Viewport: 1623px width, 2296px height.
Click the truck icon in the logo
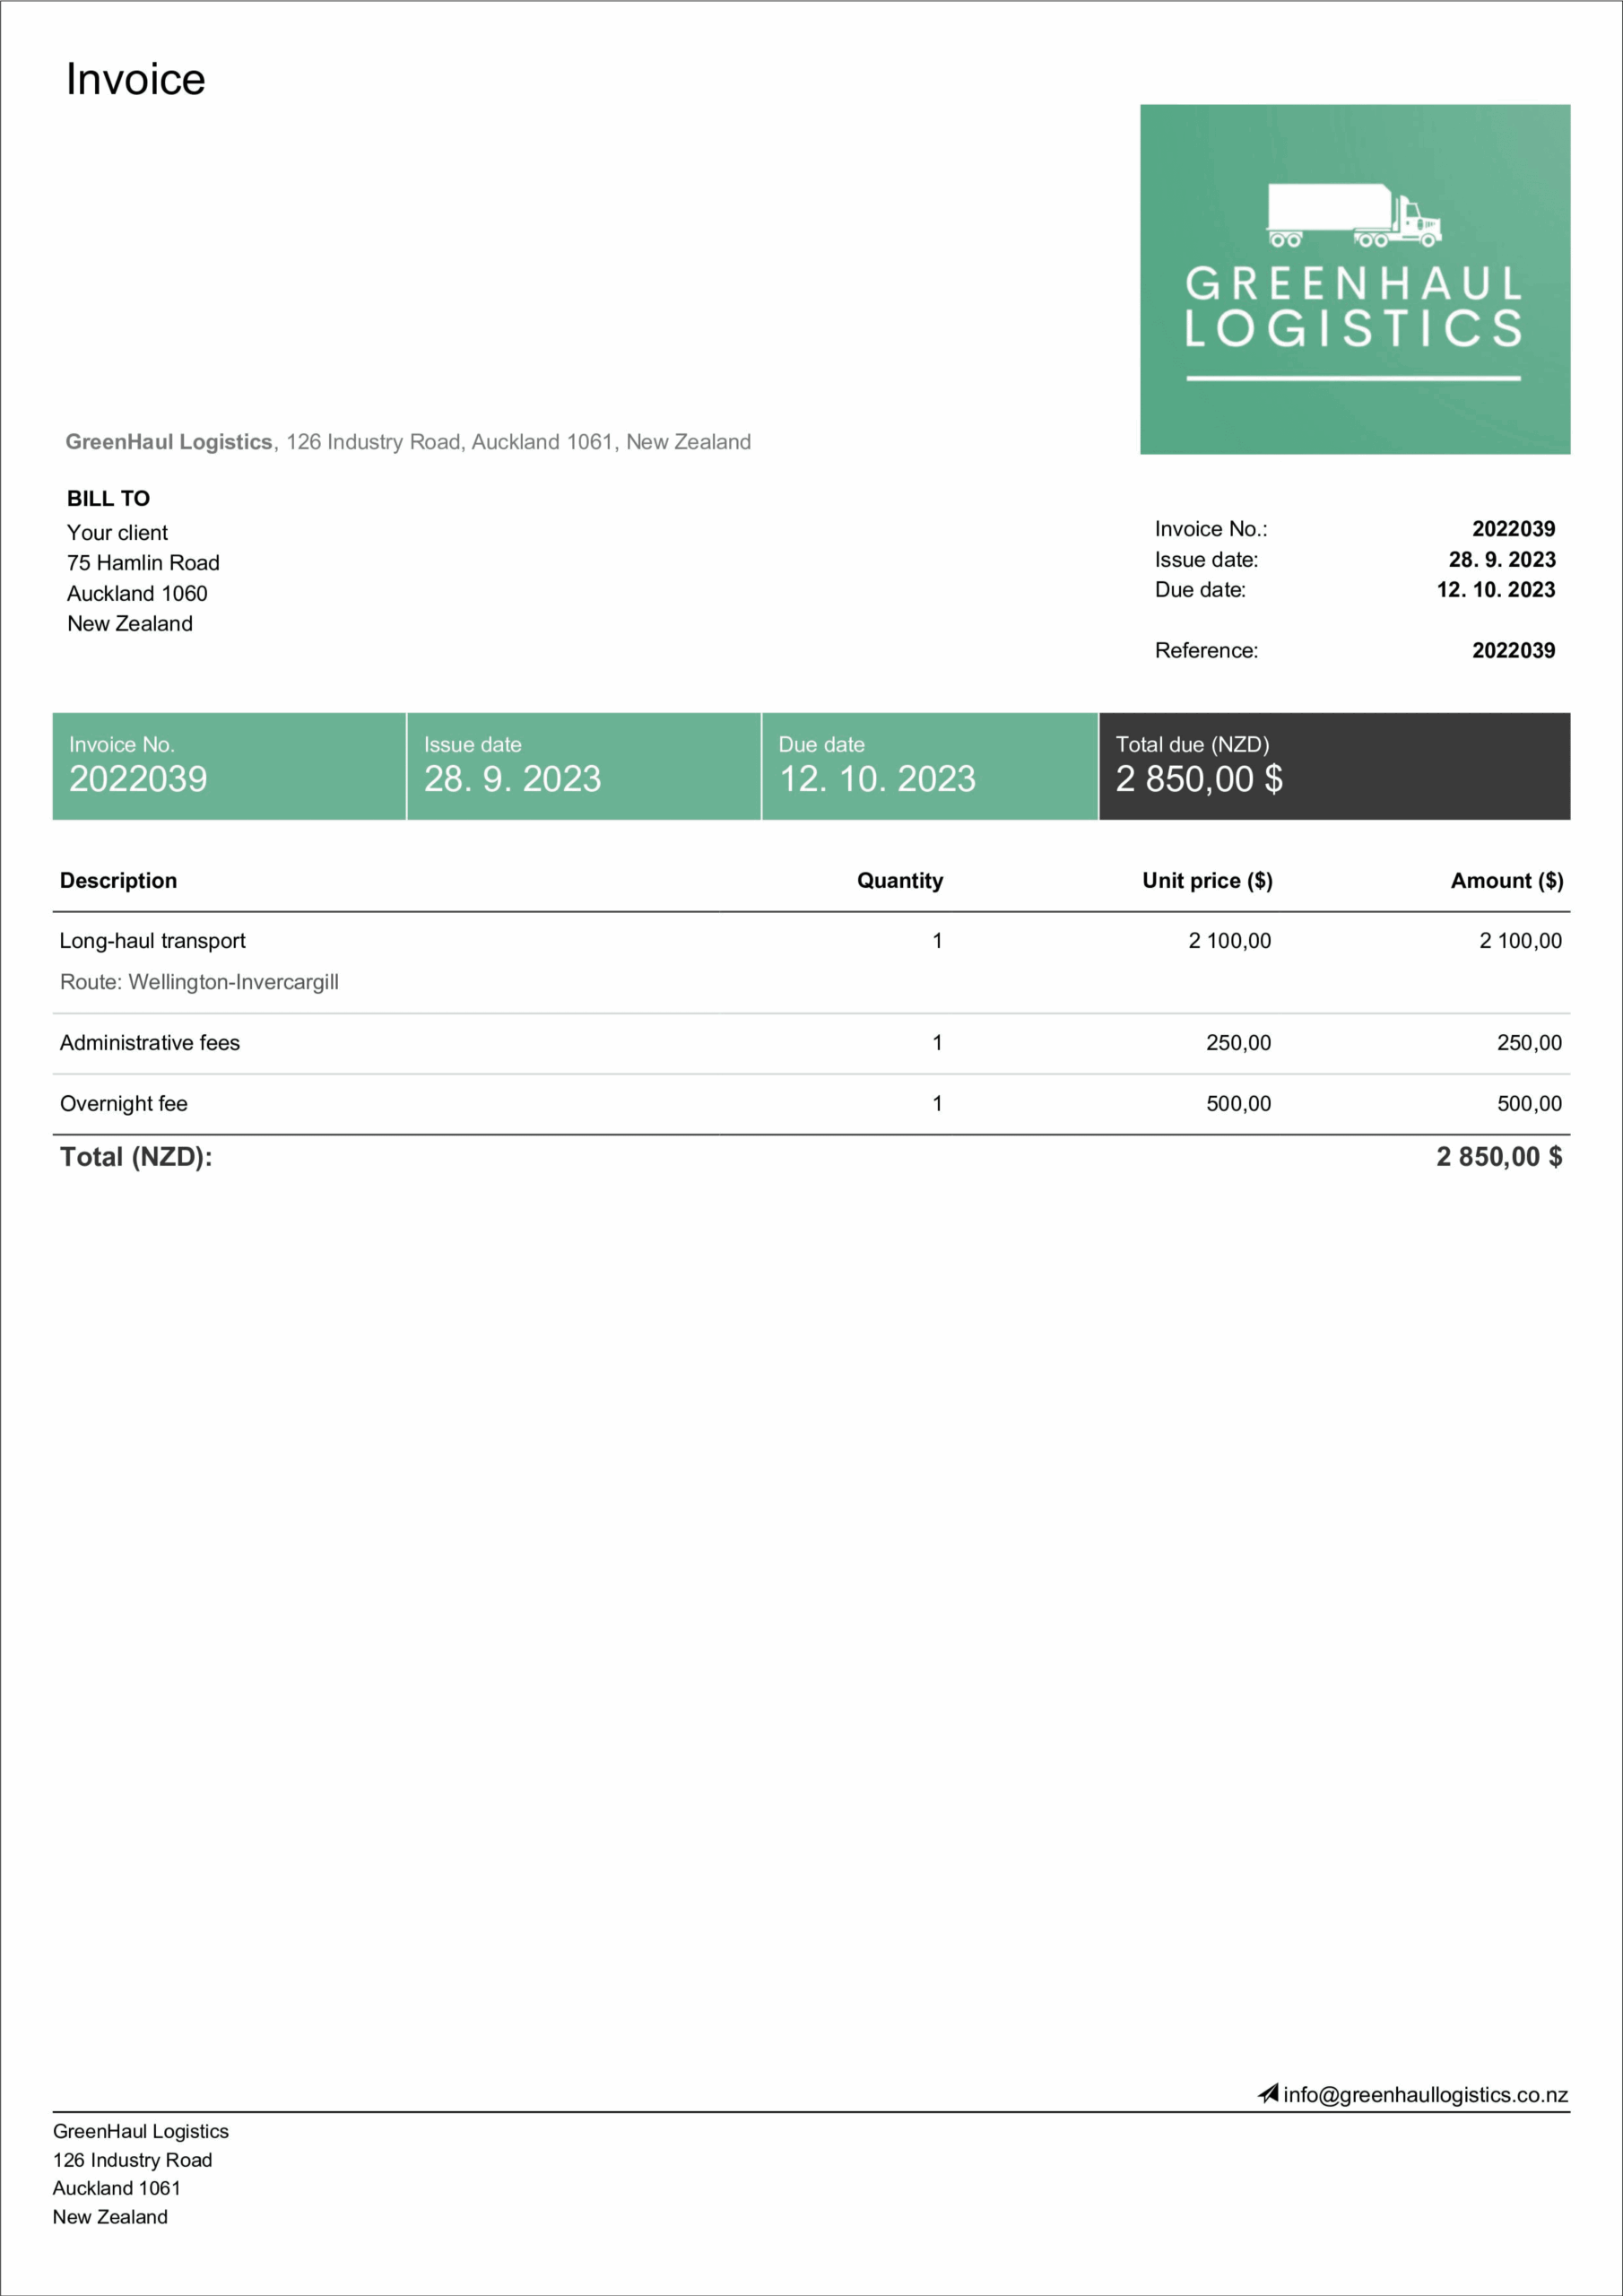1355,215
